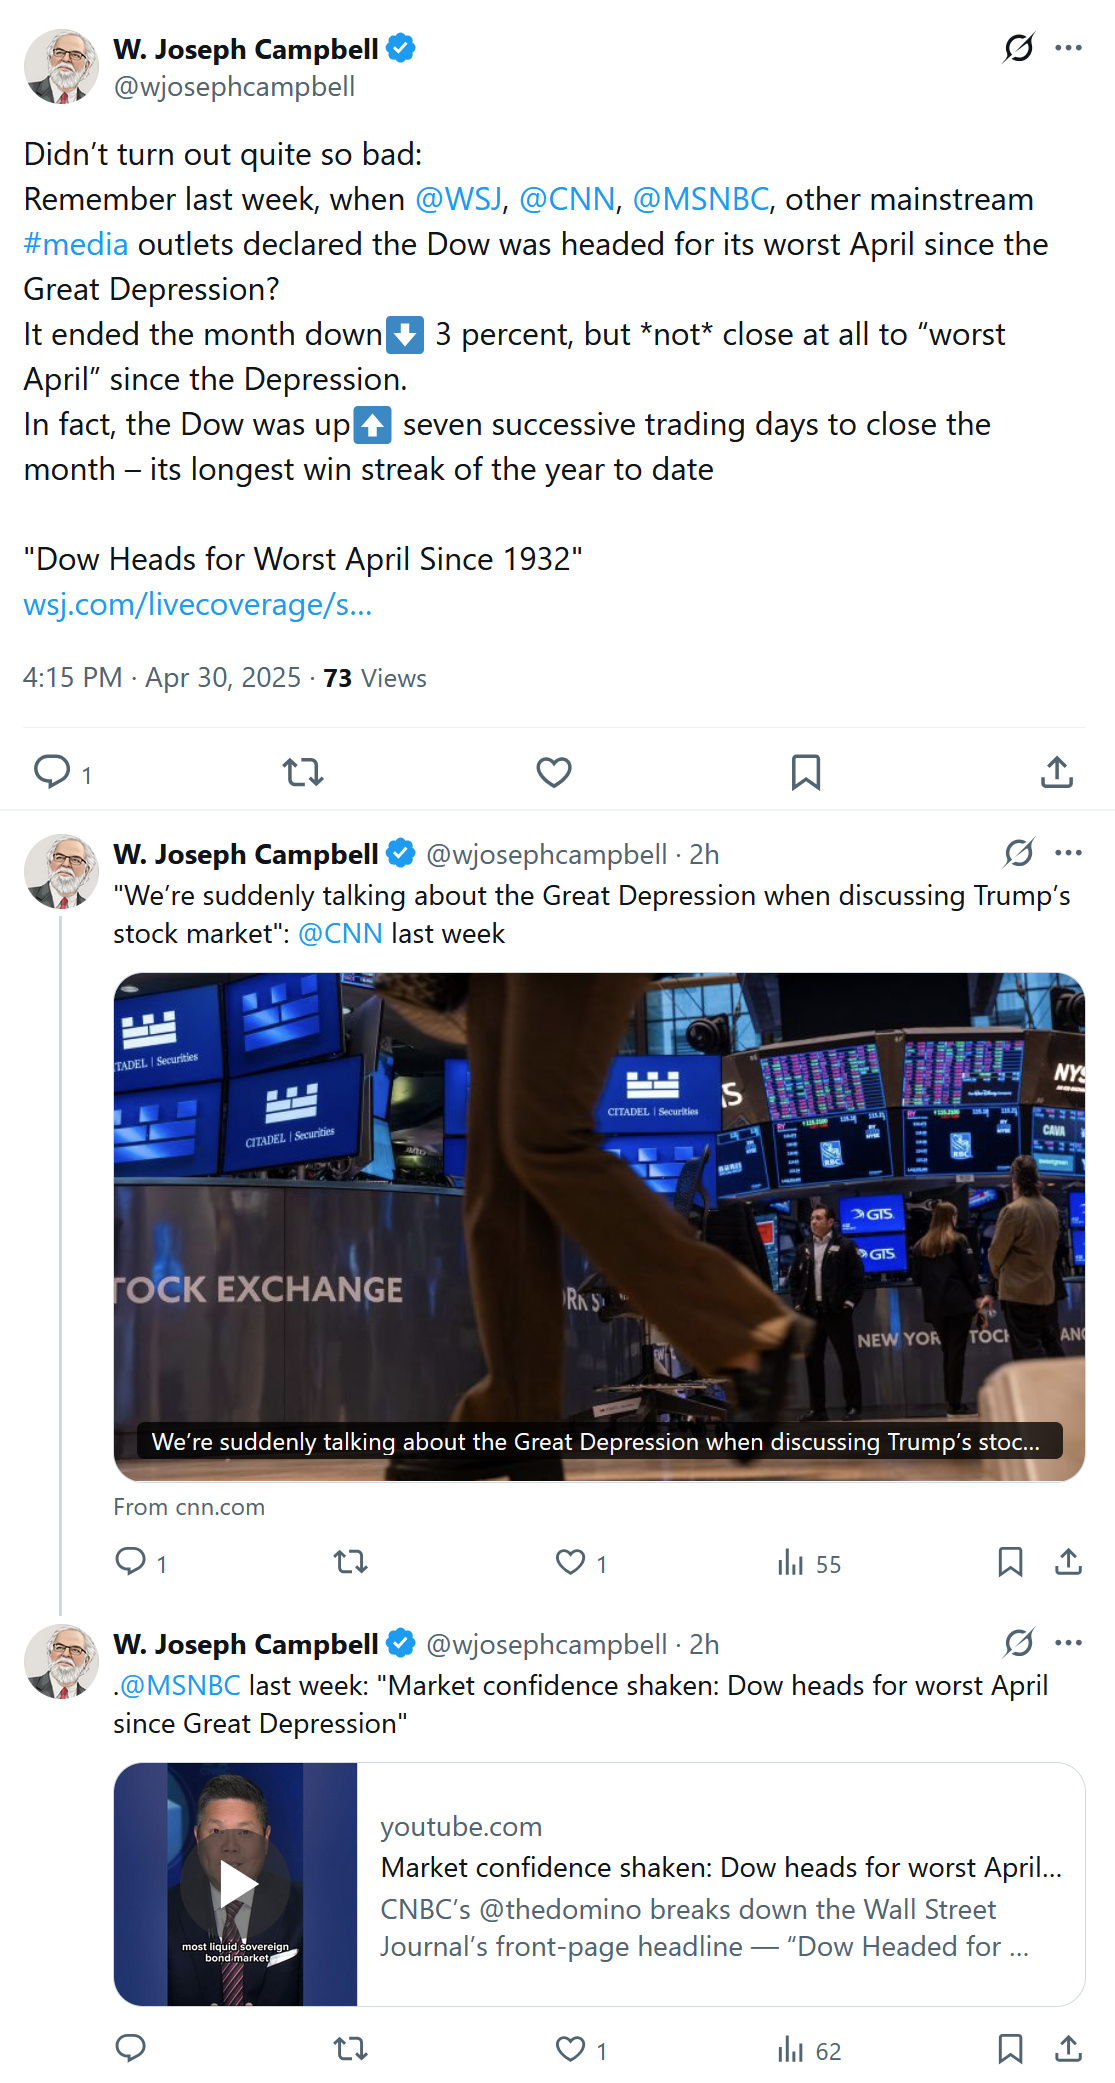The height and width of the screenshot is (2083, 1115).
Task: Repost the main tweet
Action: (303, 772)
